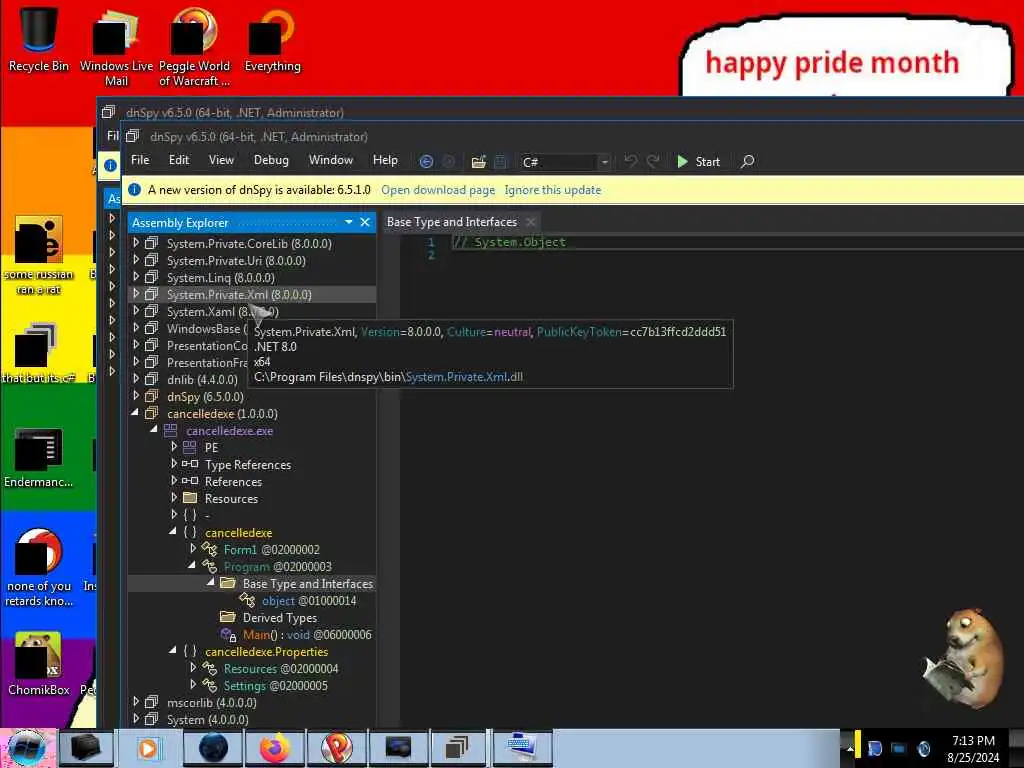Click the Open download page link
The width and height of the screenshot is (1024, 768).
point(438,190)
